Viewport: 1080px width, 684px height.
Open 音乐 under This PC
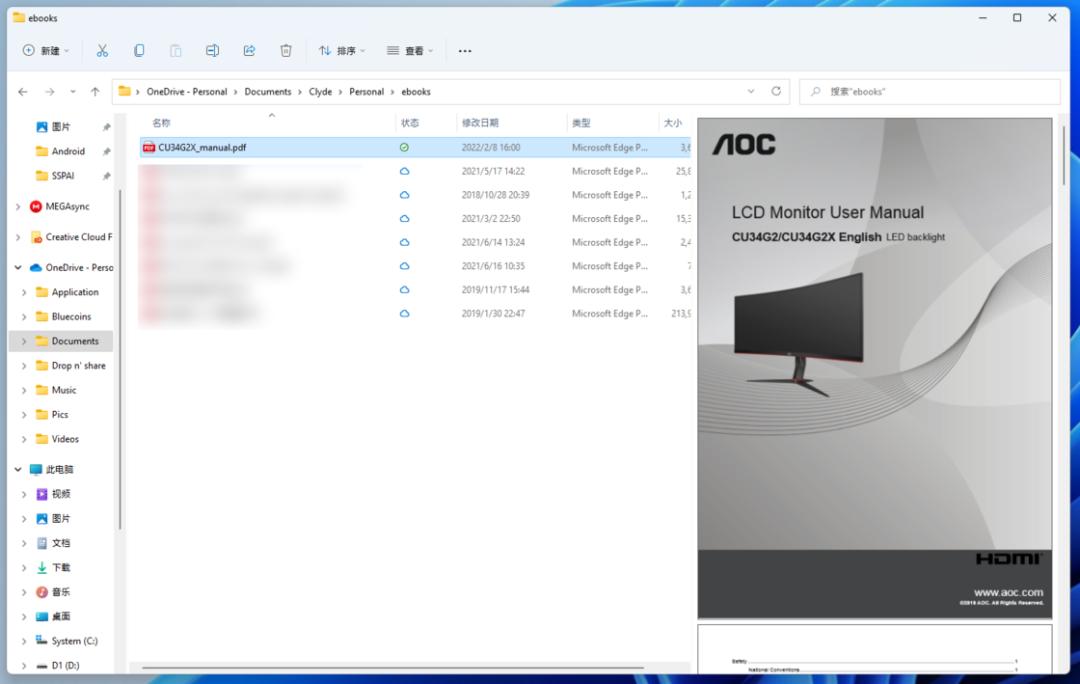[61, 592]
